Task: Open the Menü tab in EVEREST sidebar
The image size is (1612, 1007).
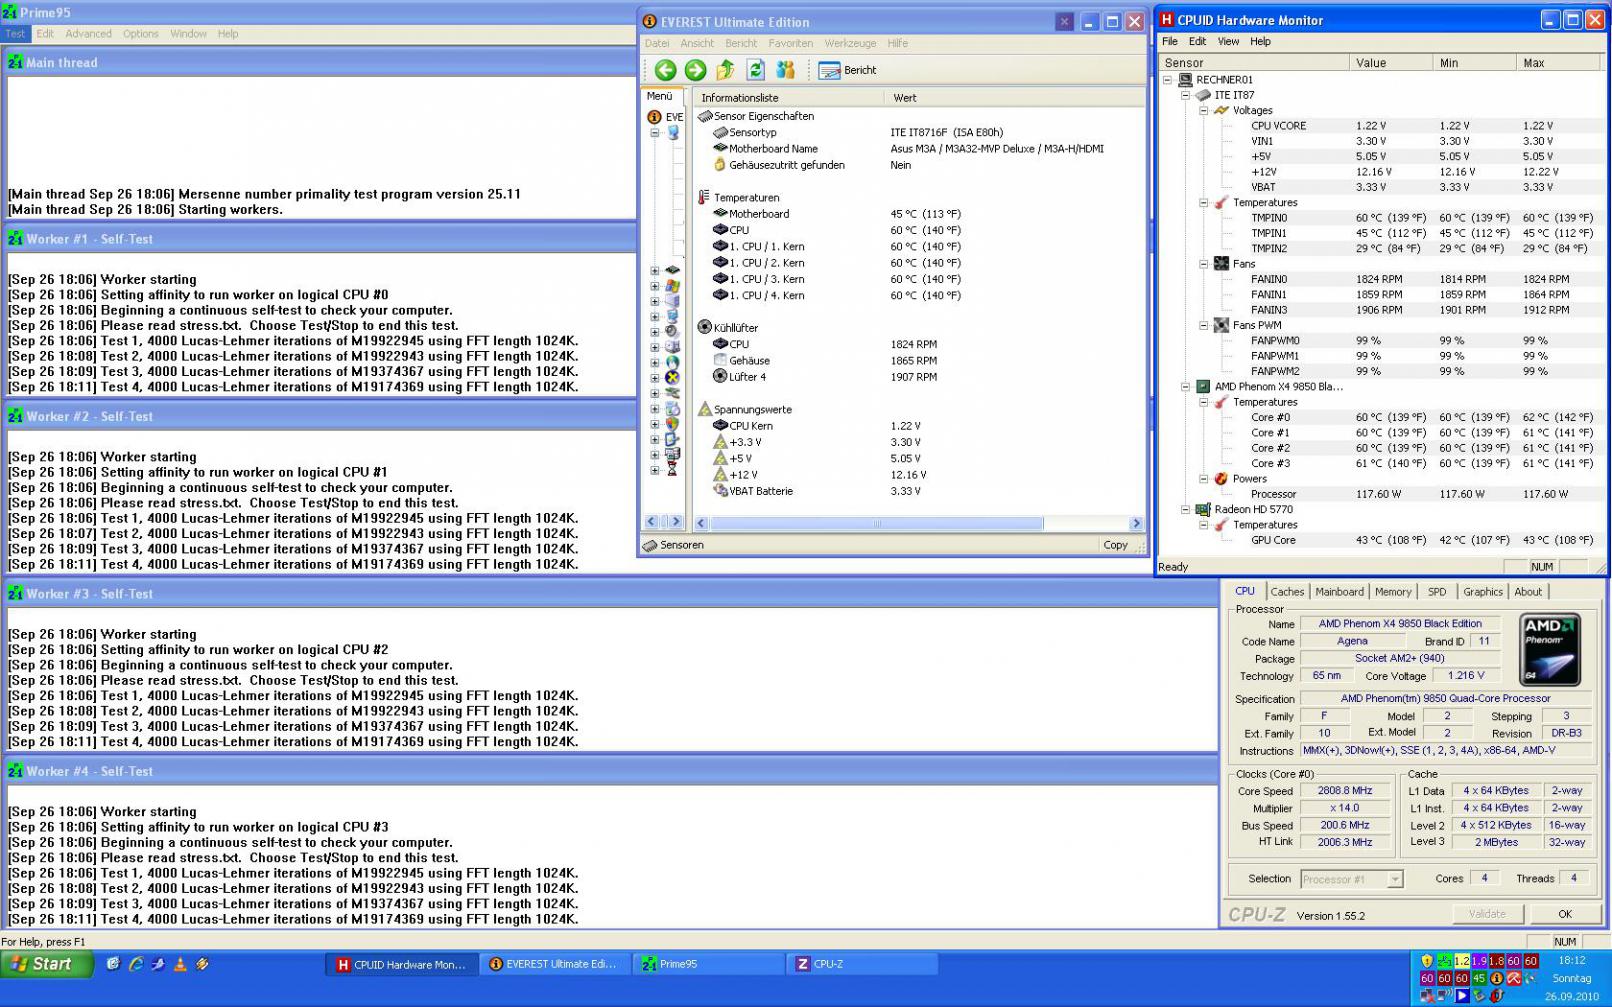Action: (660, 97)
